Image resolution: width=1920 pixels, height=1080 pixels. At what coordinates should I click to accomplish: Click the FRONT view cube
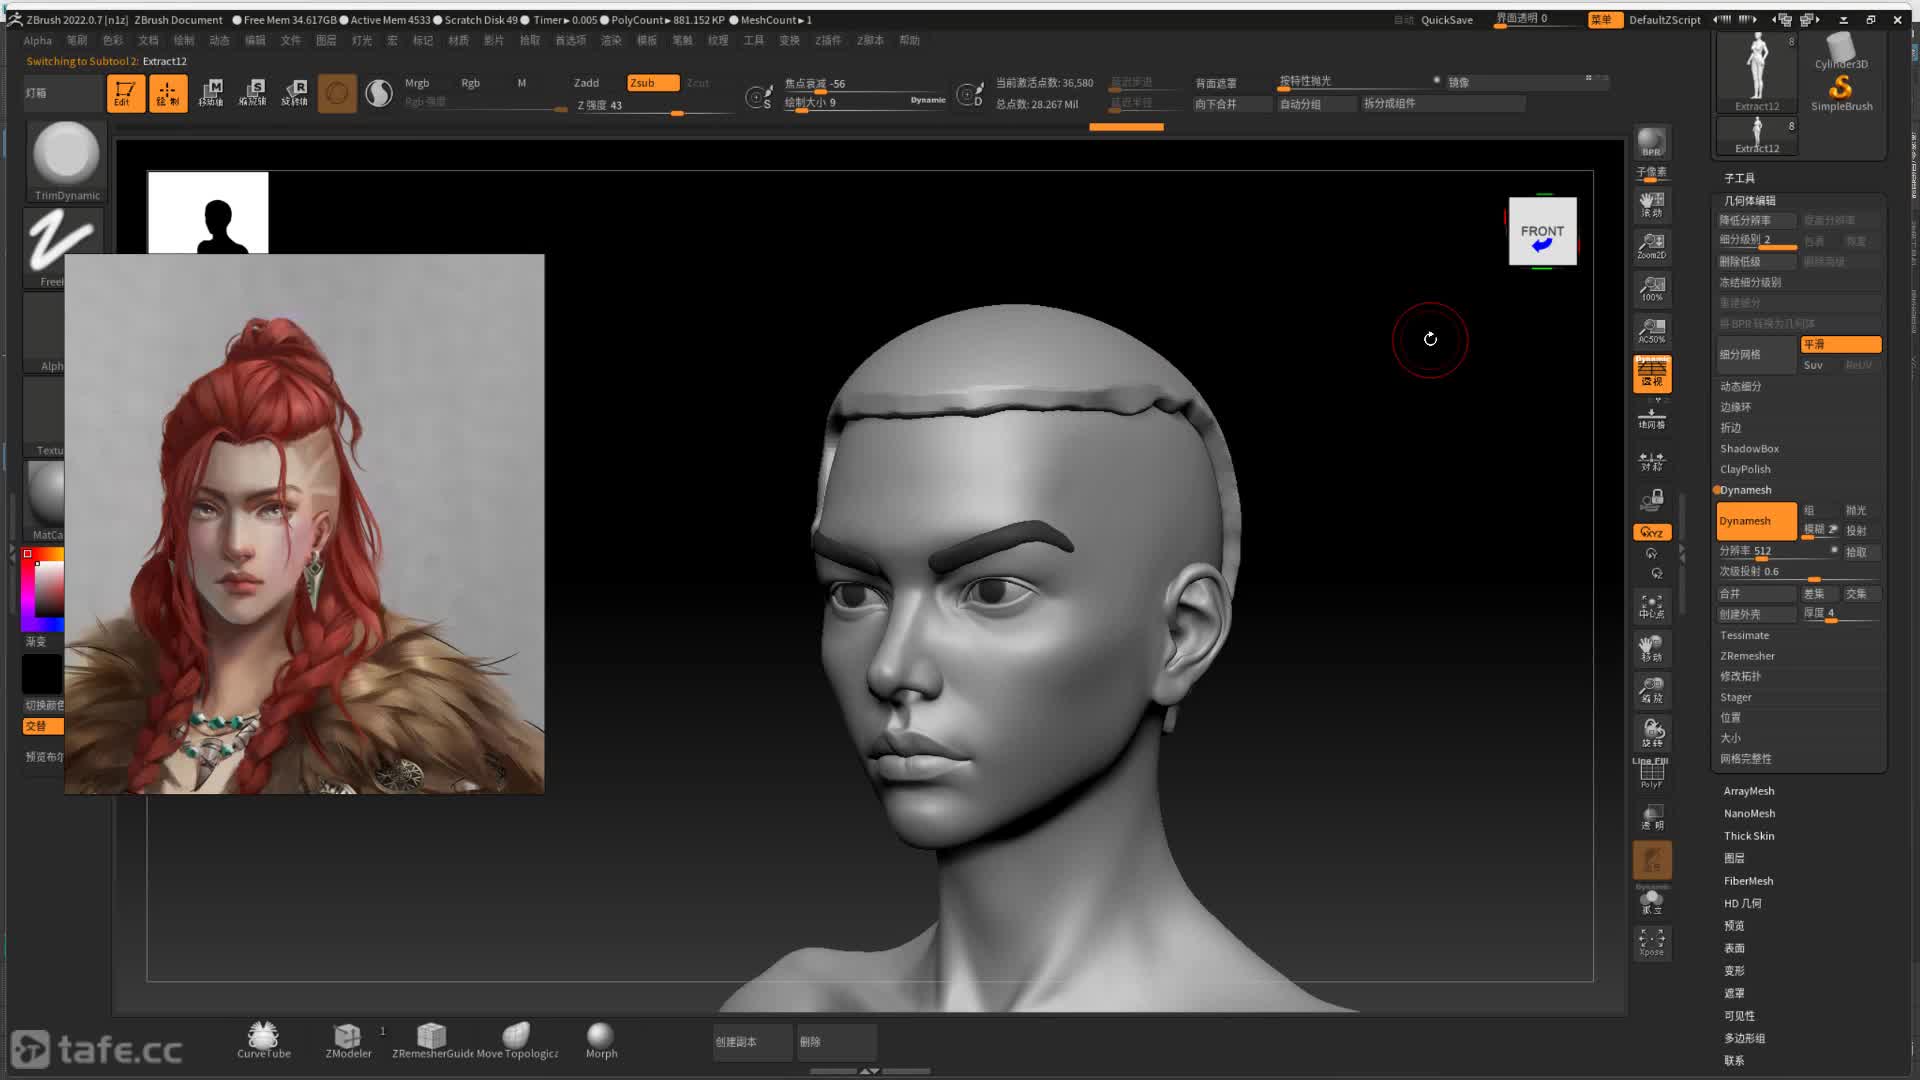click(1542, 231)
